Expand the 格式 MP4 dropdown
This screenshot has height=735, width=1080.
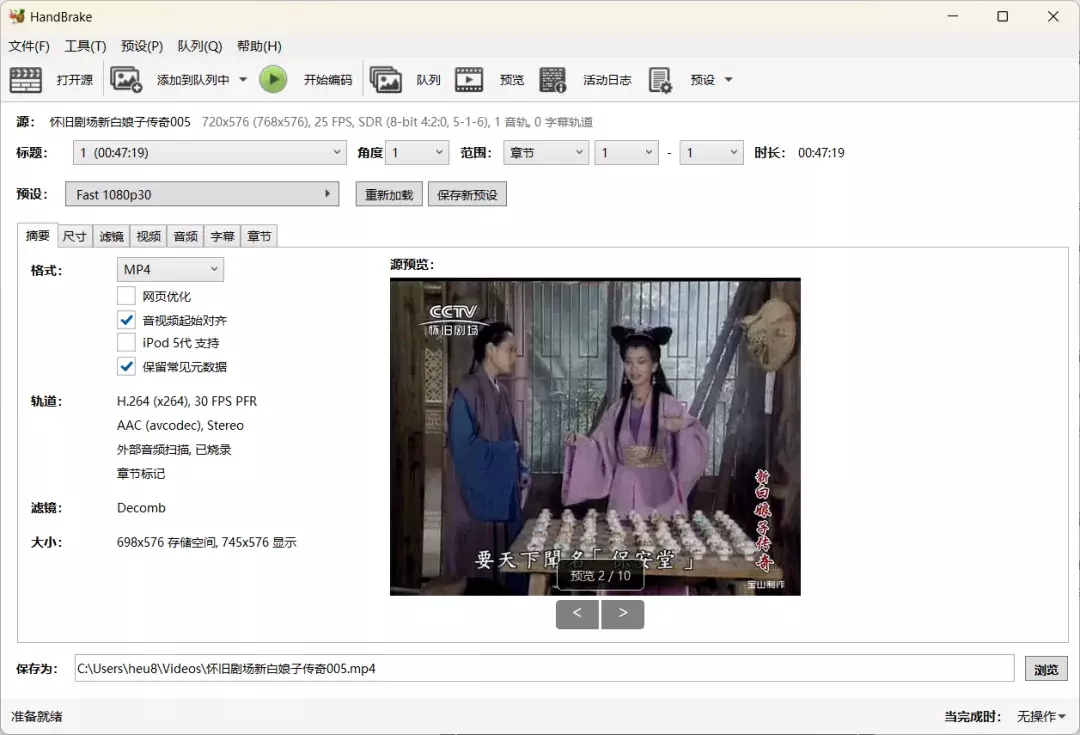coord(170,270)
